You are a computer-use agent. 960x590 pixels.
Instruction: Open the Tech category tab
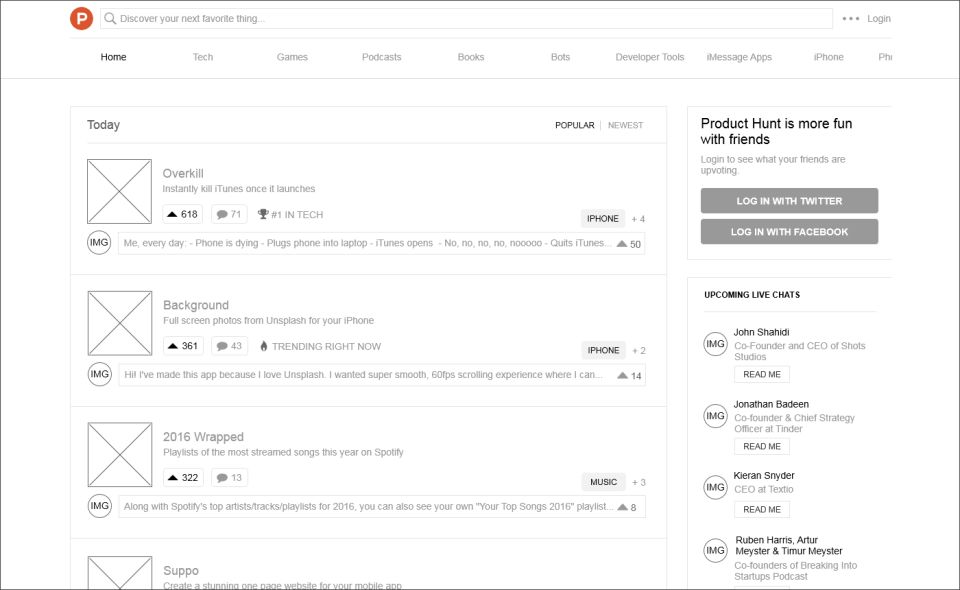click(x=203, y=57)
